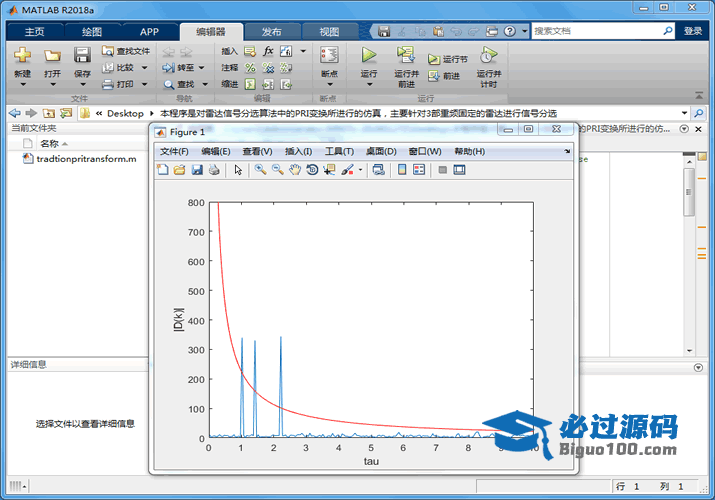Click Go To (转至) in navigate group

[178, 67]
